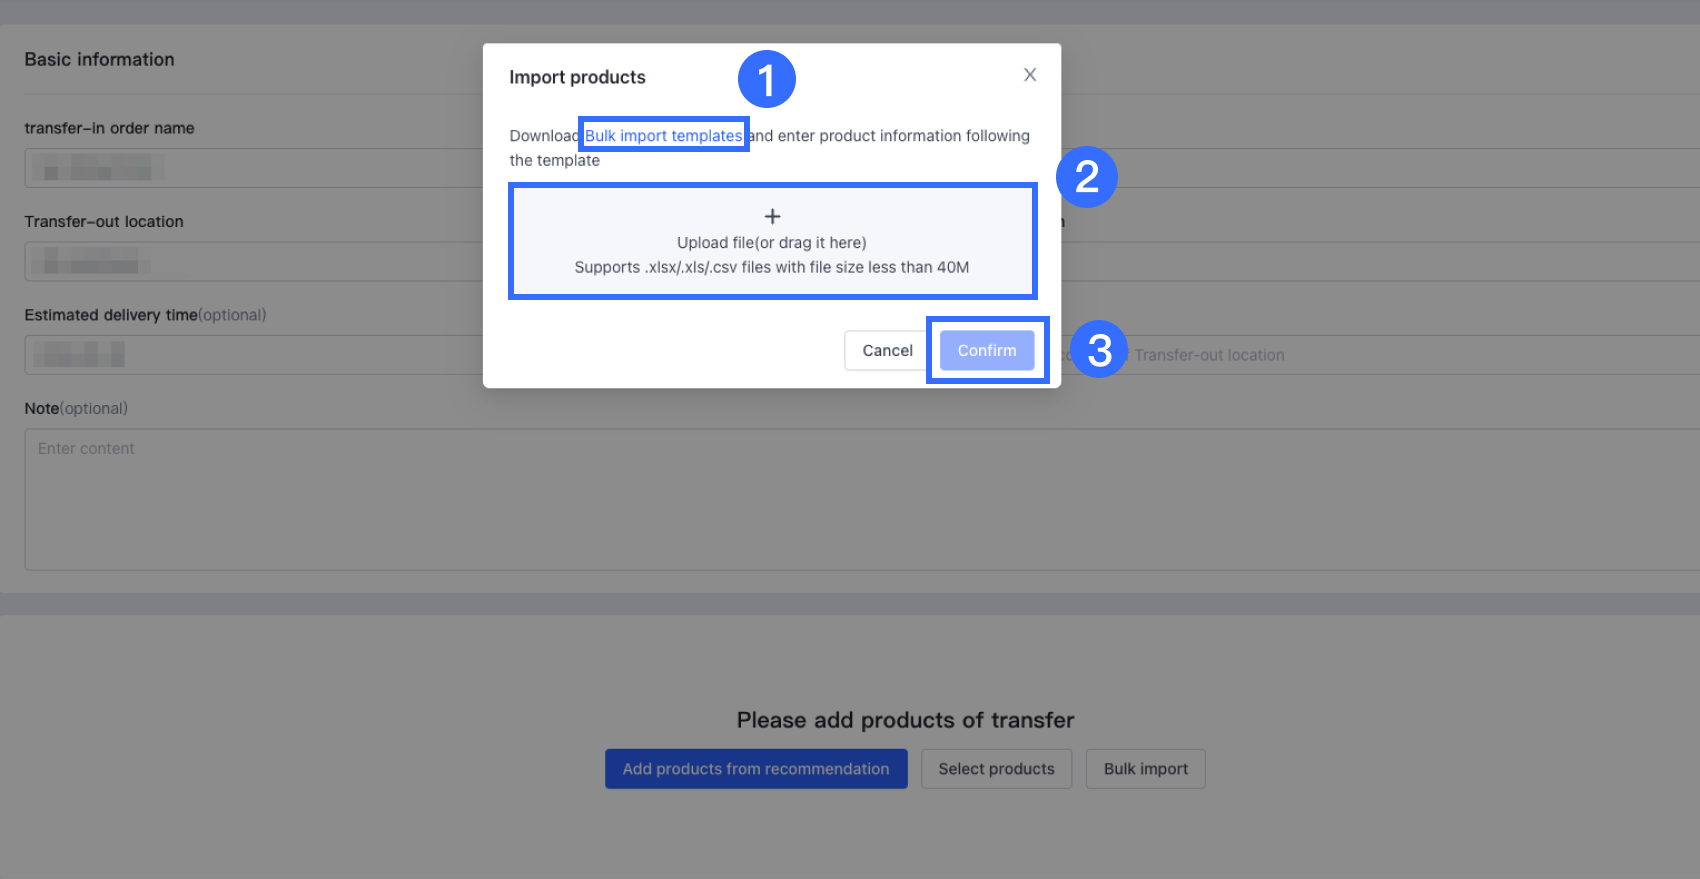This screenshot has width=1700, height=879.
Task: Click the blue step 1 badge
Action: coord(766,80)
